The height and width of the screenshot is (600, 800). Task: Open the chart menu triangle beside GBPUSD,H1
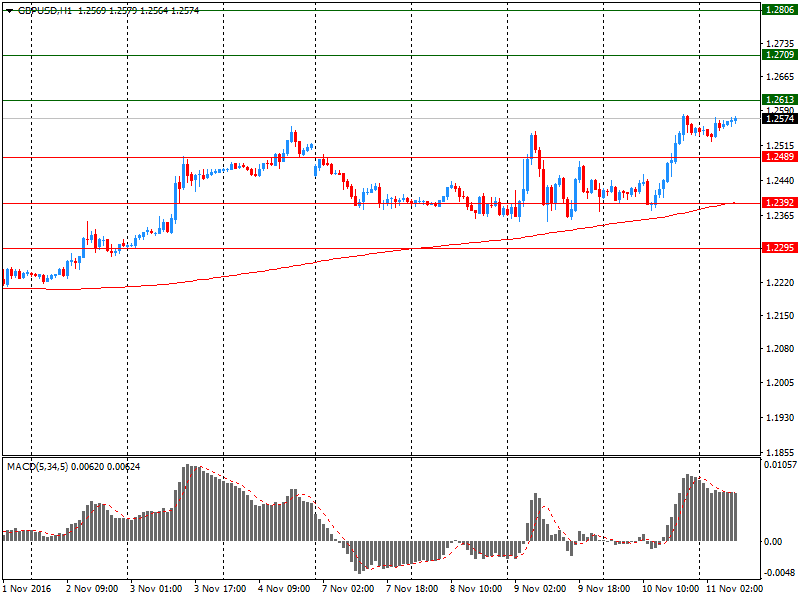click(9, 11)
